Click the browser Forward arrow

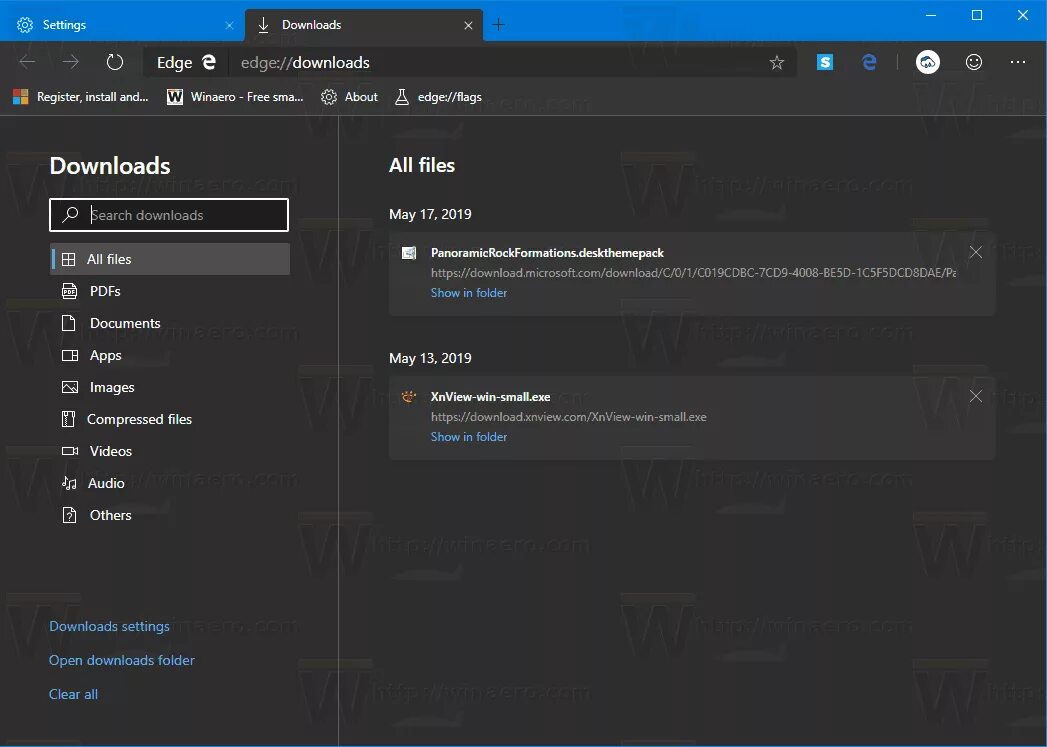71,62
